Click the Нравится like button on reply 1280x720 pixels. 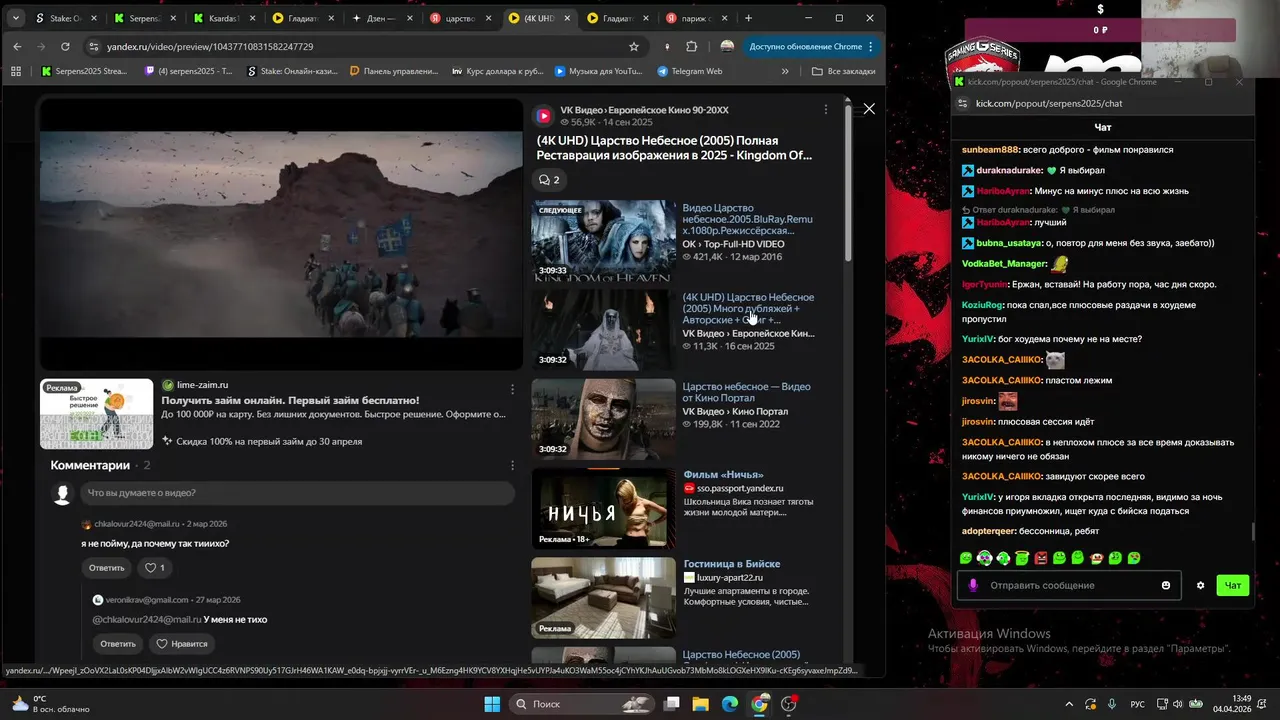pyautogui.click(x=181, y=644)
